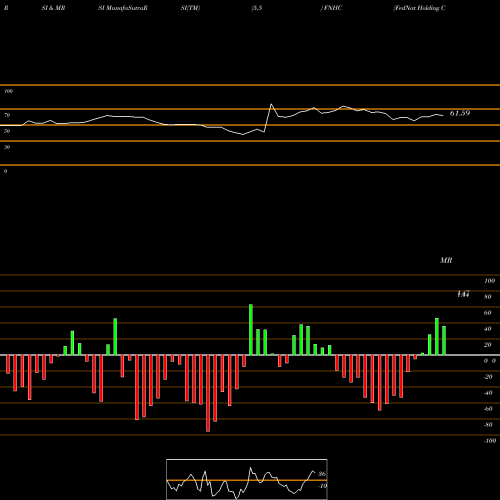Click the '(FedNat Holding C' title text
The width and height of the screenshot is (500, 500).
tap(419, 8)
